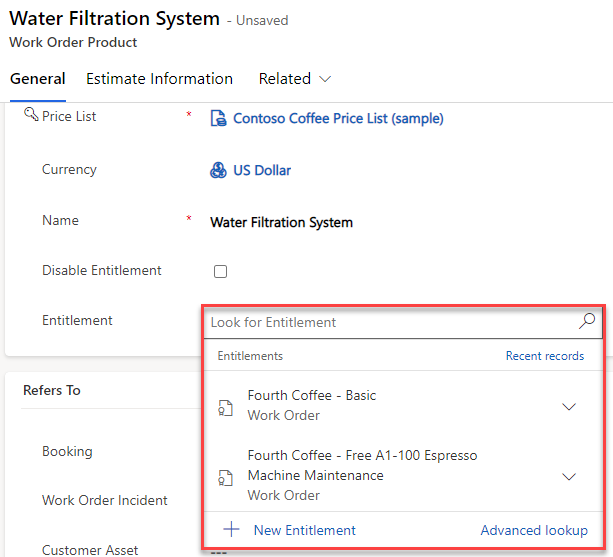Click the Fourth Coffee - Basic entitlement icon
Screen dimensions: 613x557
225,408
